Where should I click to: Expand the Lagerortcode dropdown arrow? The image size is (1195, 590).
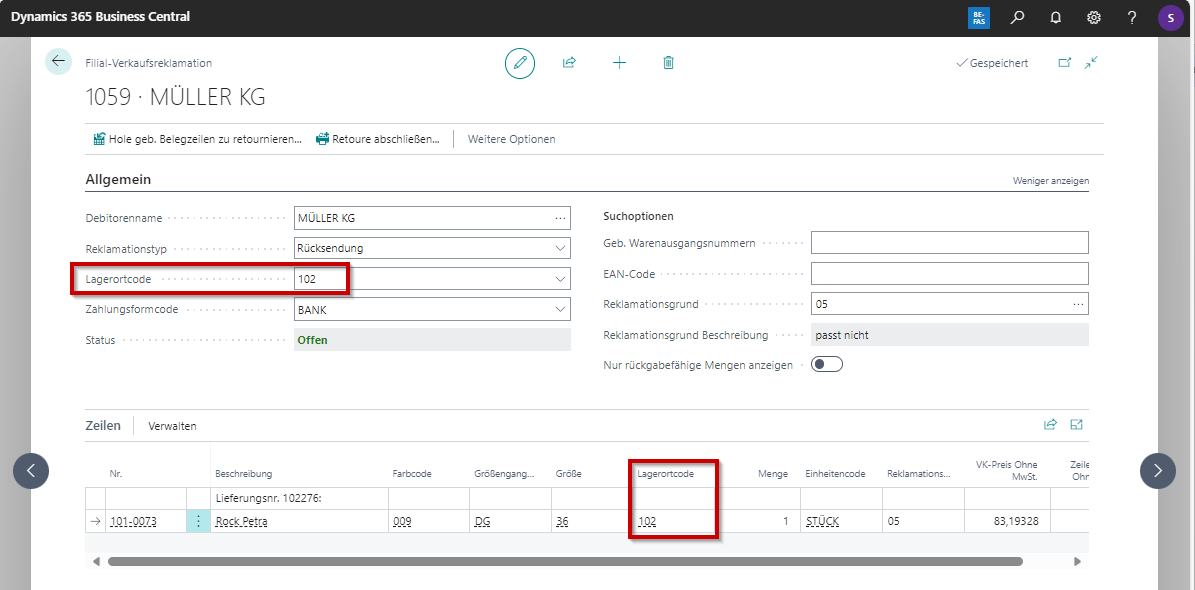(x=559, y=280)
